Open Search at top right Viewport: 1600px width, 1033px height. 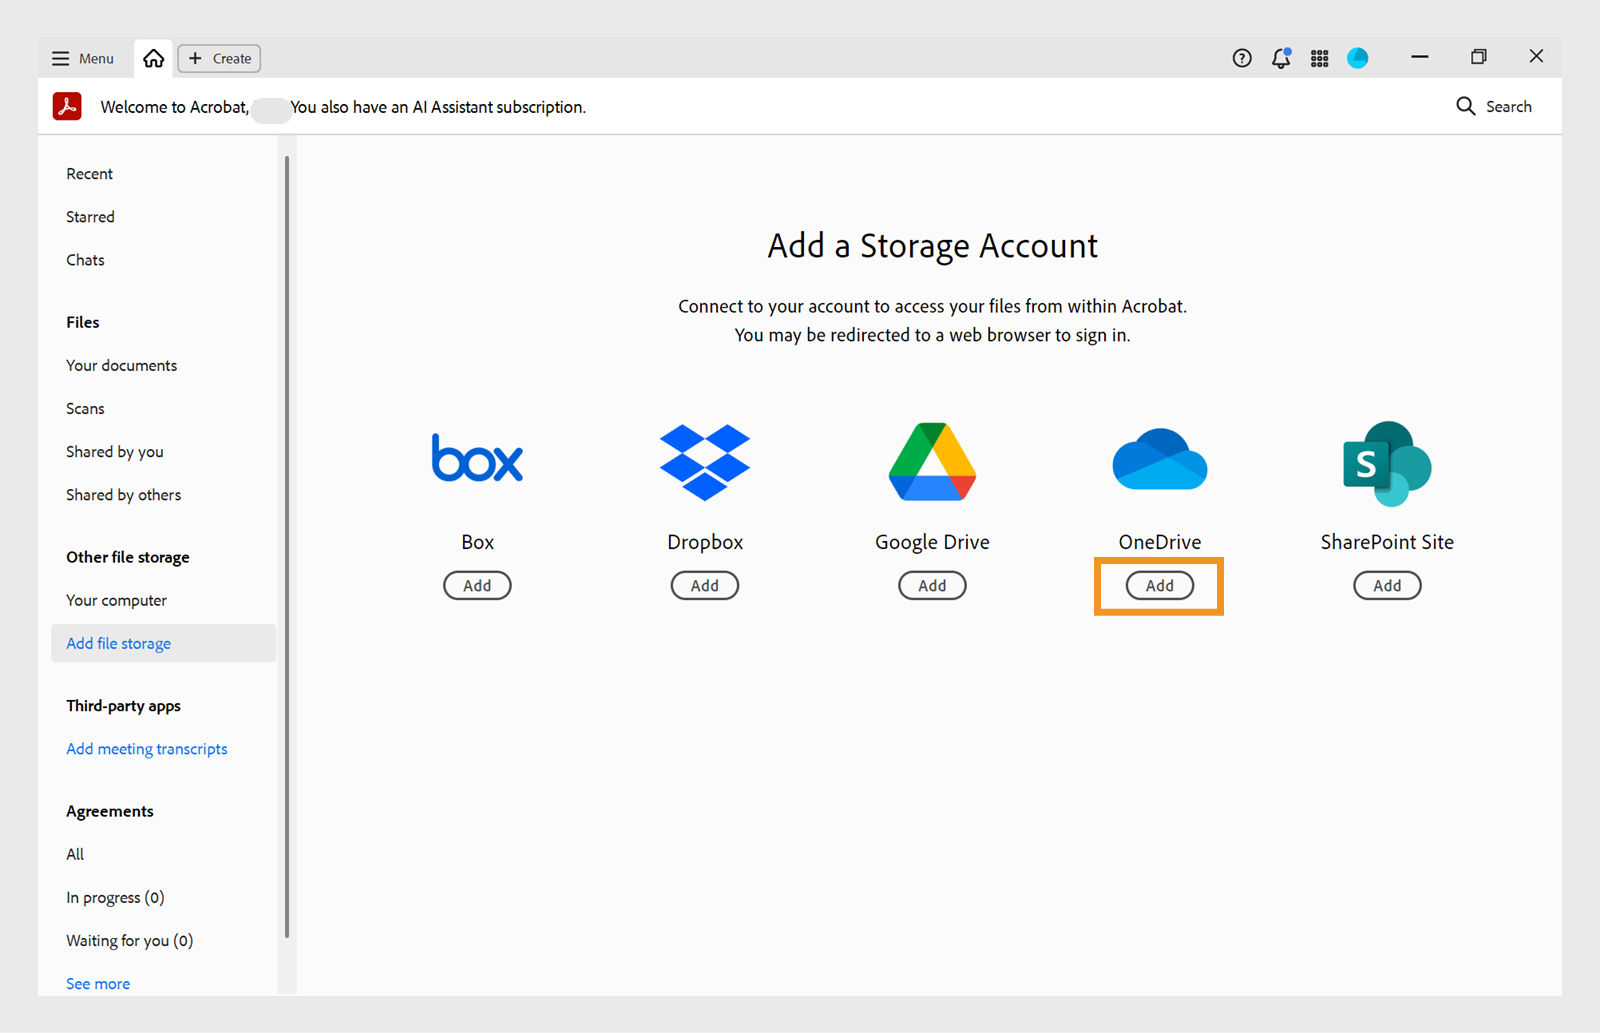[x=1494, y=106]
